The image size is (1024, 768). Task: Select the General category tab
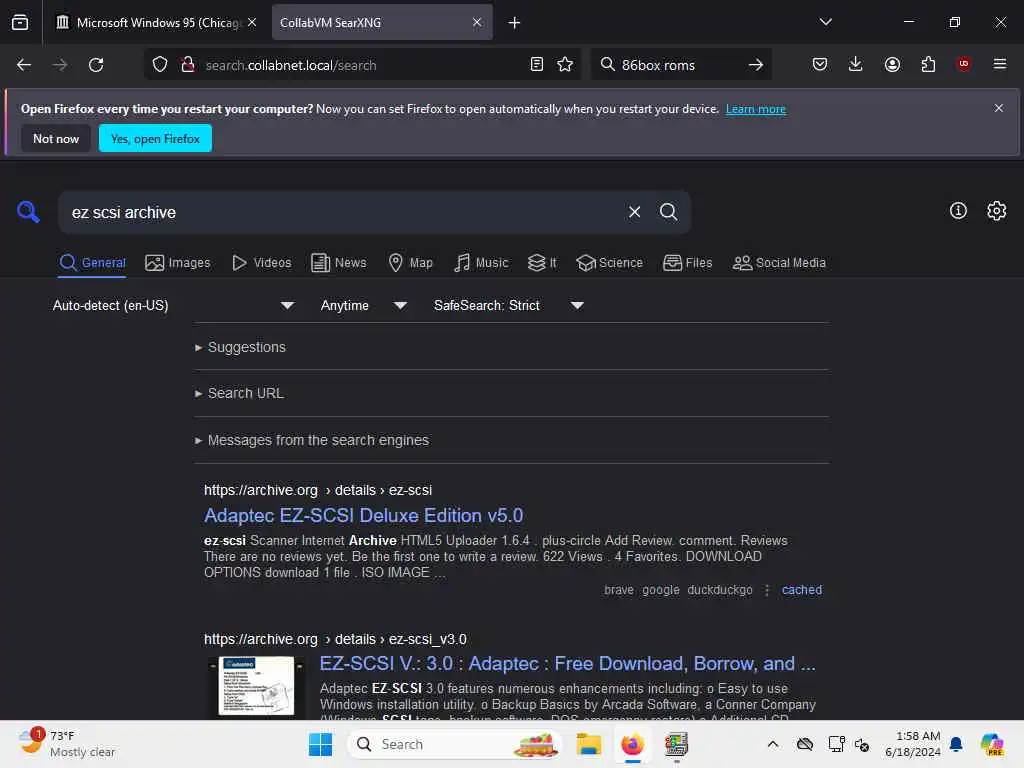[92, 263]
